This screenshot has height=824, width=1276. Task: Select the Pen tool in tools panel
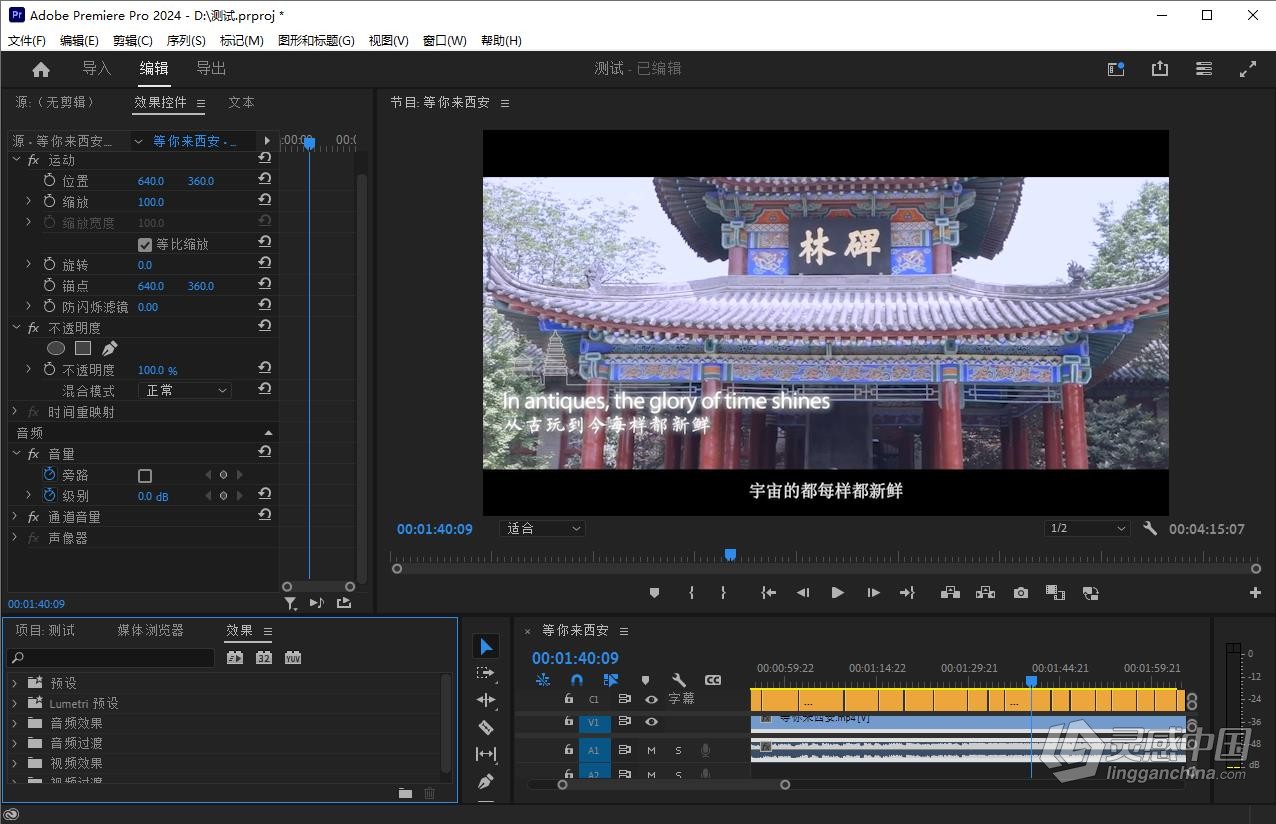pyautogui.click(x=486, y=780)
